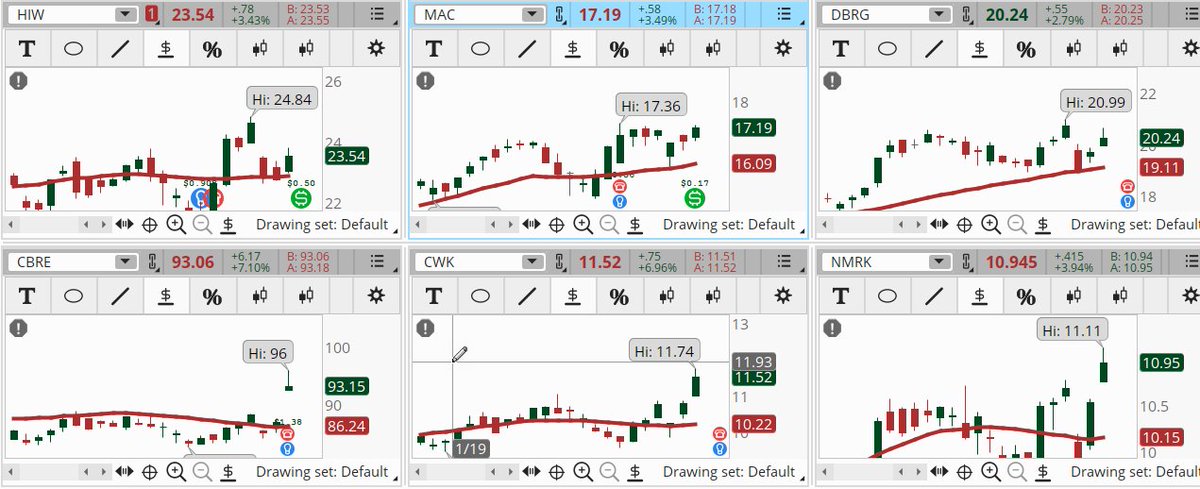Click crosshair icon below DBRG chart
Image resolution: width=1200 pixels, height=489 pixels.
click(x=964, y=224)
